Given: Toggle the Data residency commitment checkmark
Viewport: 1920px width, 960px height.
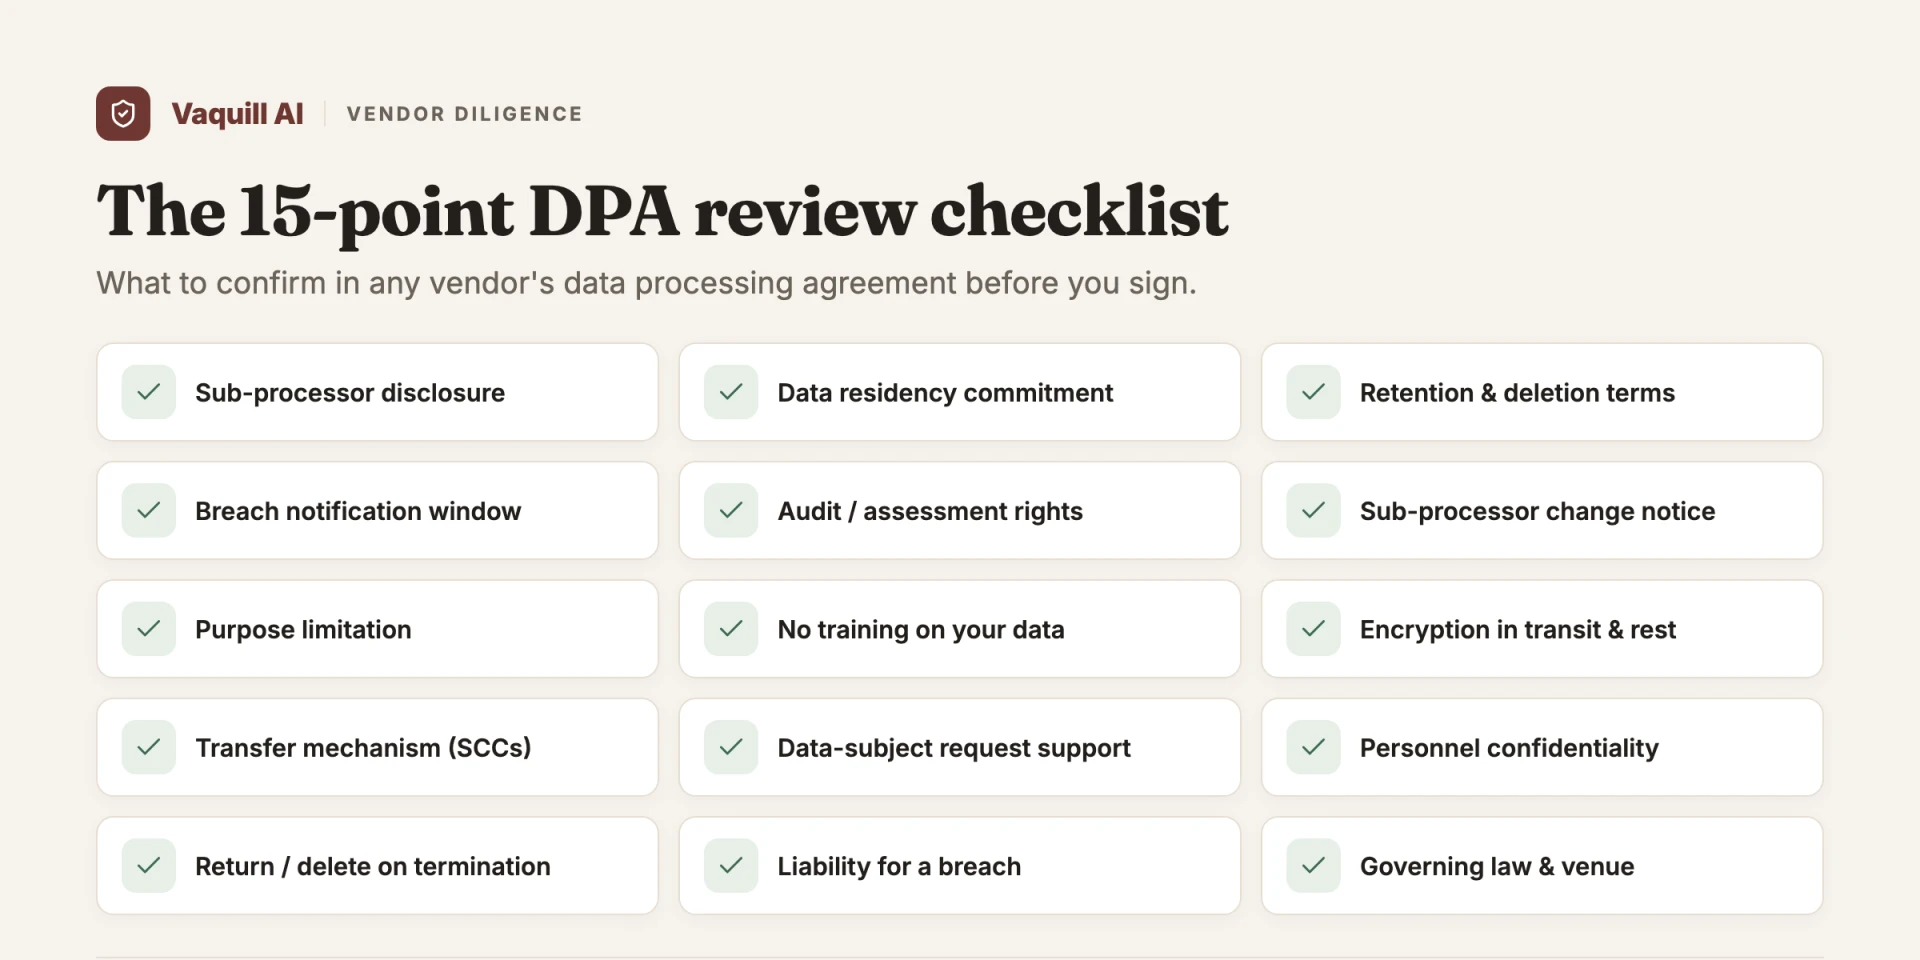Looking at the screenshot, I should [x=731, y=392].
